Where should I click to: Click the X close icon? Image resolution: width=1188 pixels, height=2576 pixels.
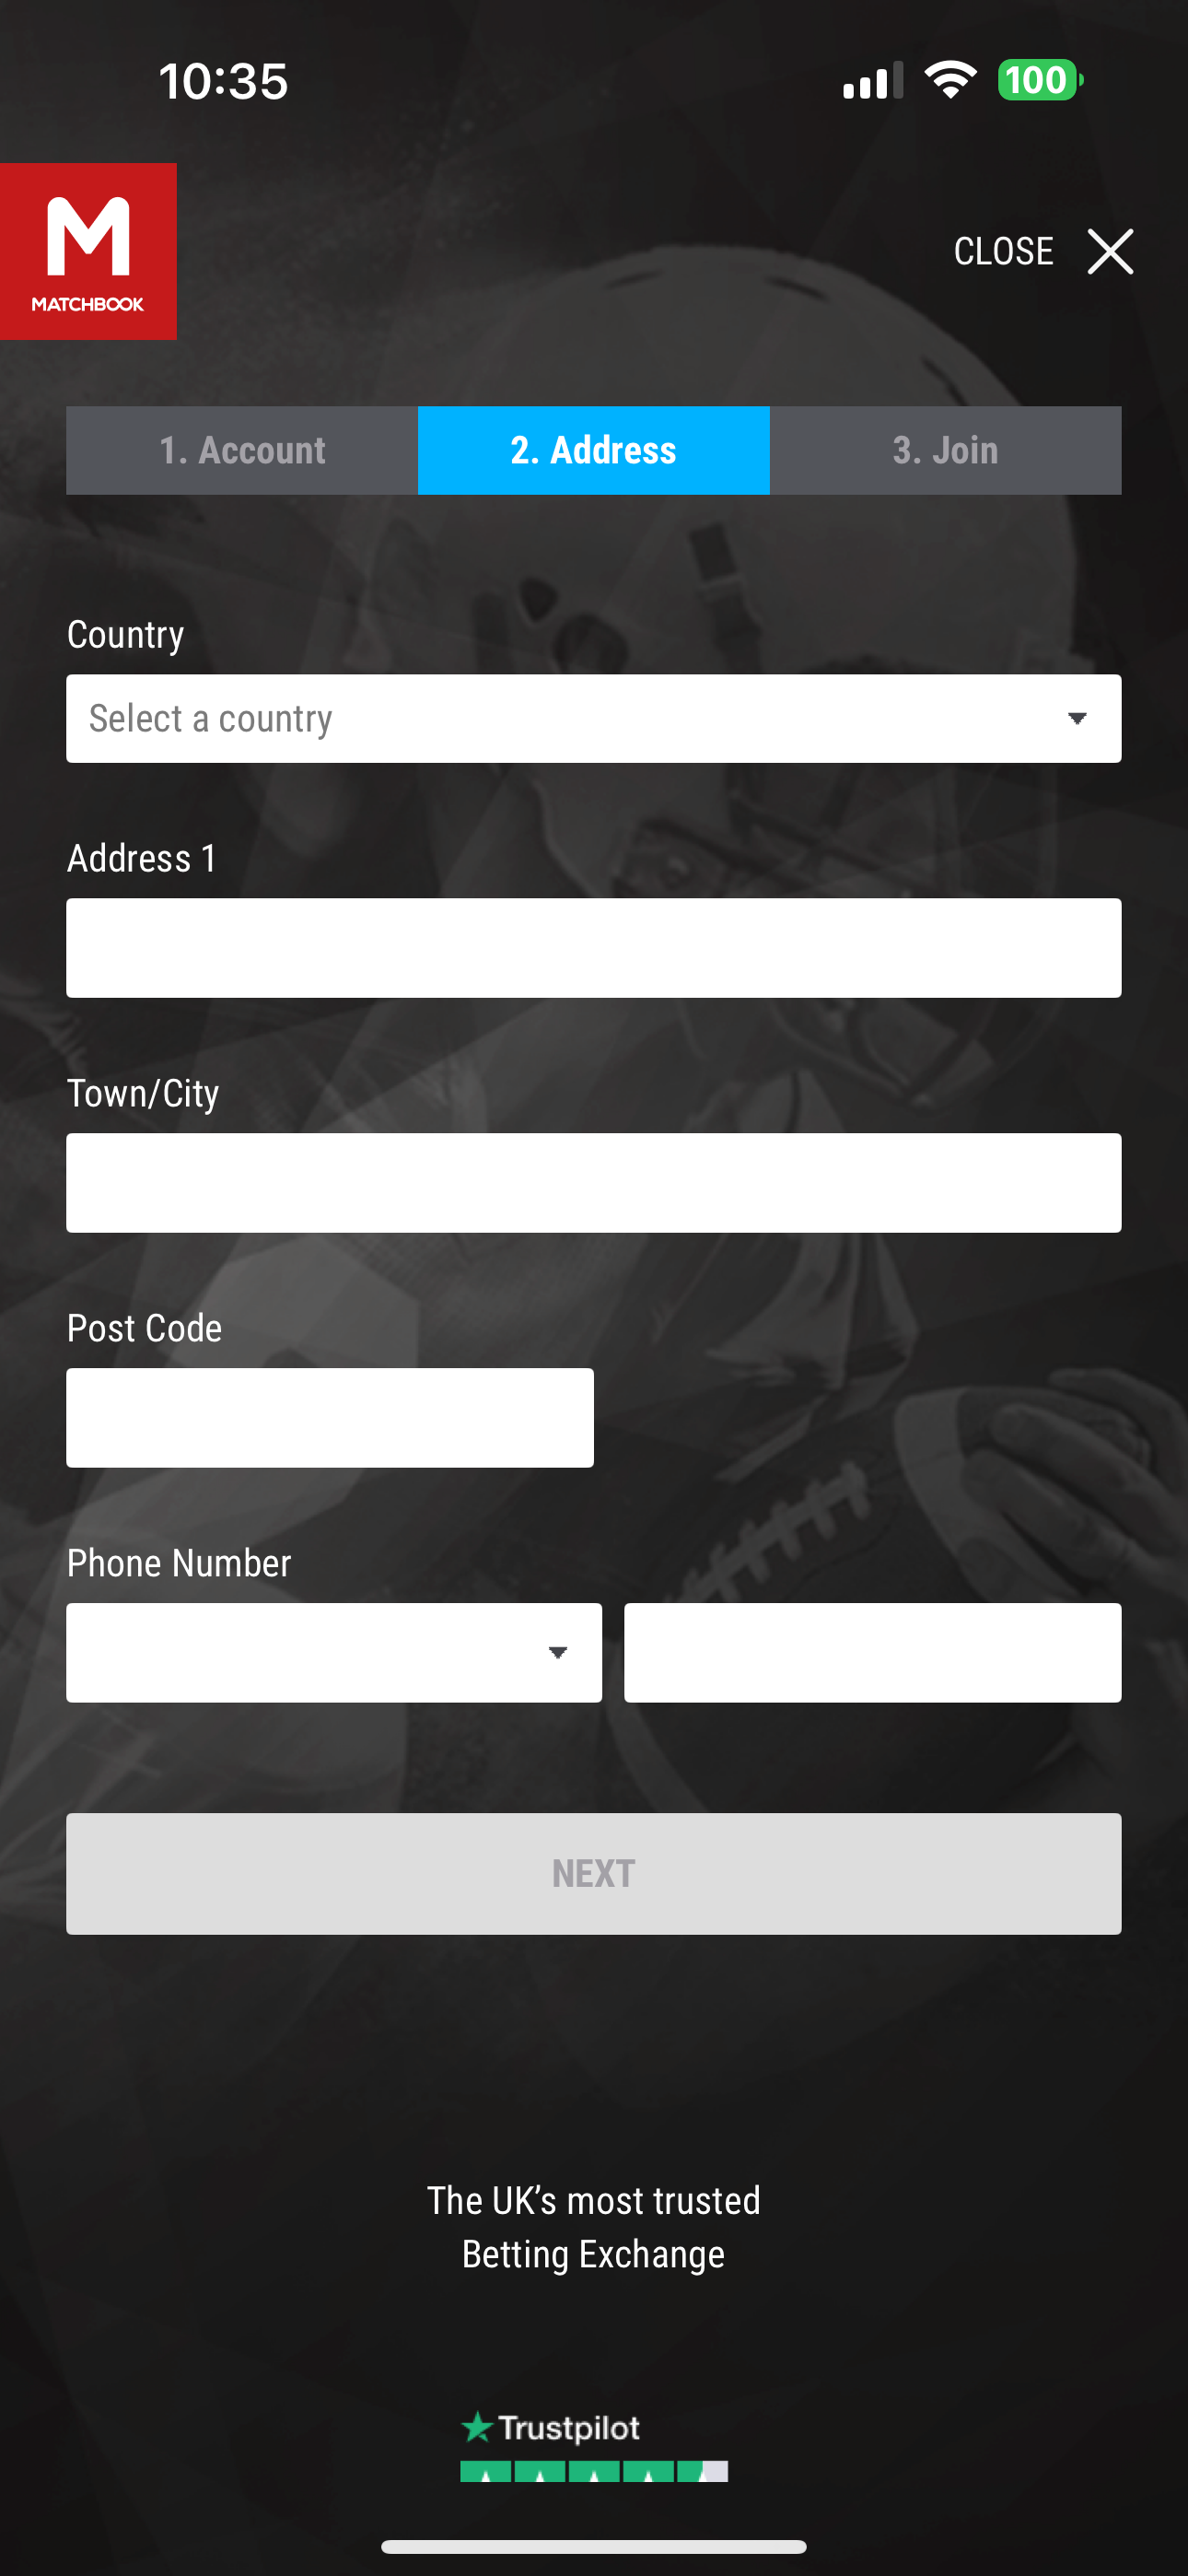1110,251
